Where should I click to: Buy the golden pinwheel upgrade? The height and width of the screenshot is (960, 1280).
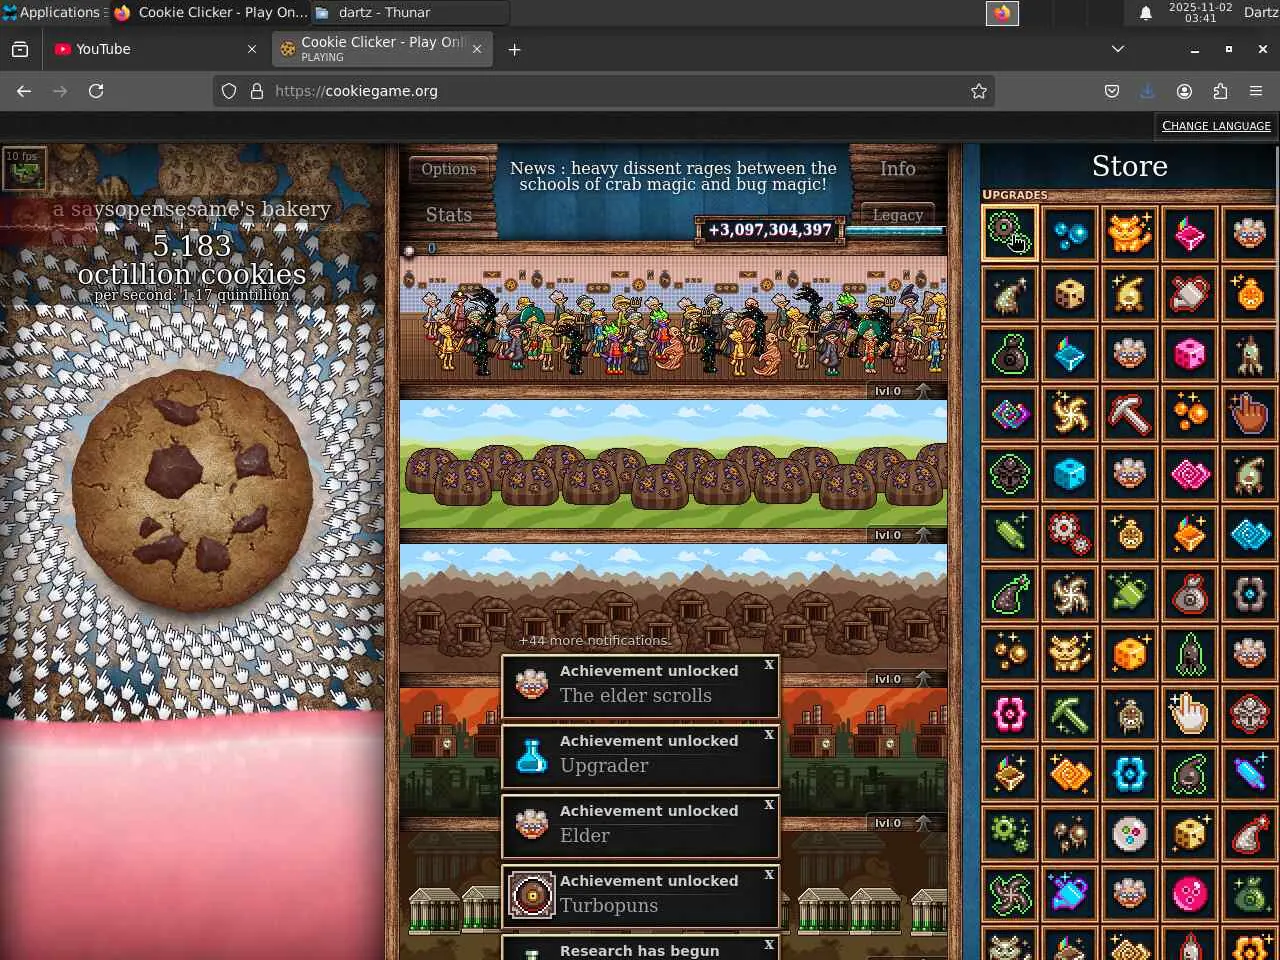tap(1070, 414)
